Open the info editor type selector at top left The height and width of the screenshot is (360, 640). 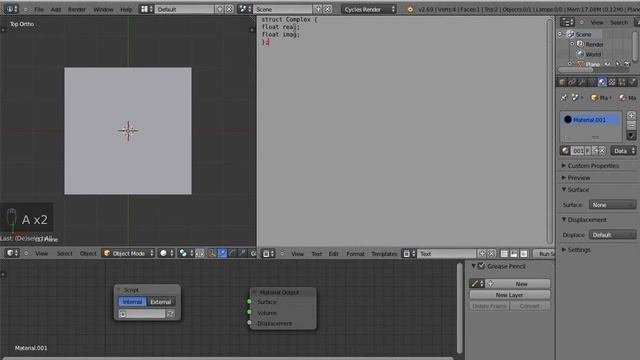tap(11, 9)
